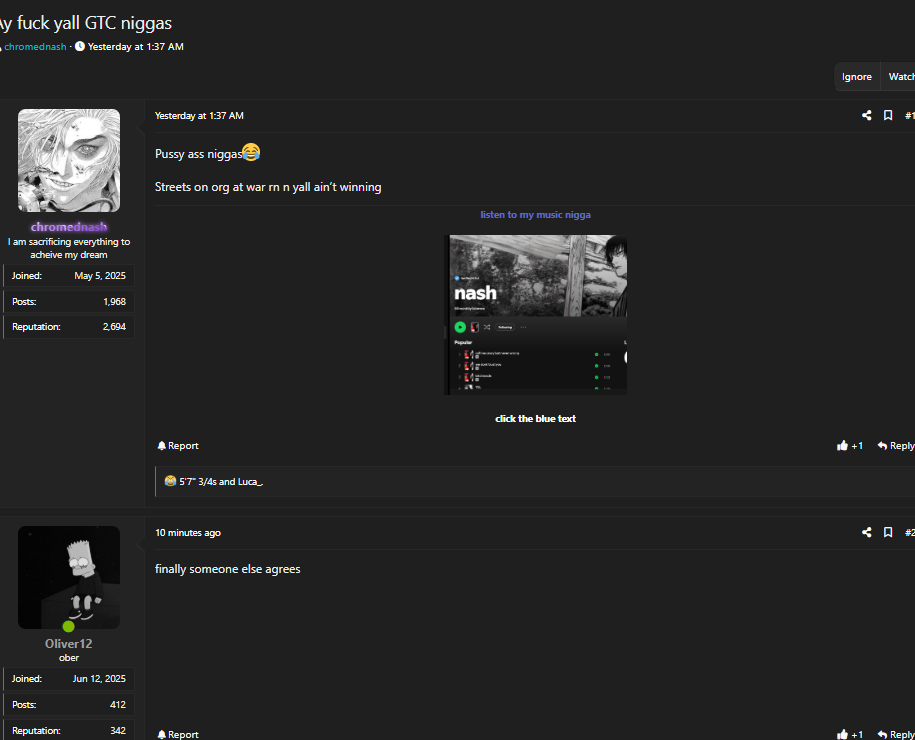Viewport: 915px width, 740px height.
Task: Open the share options on the second post
Action: point(866,532)
